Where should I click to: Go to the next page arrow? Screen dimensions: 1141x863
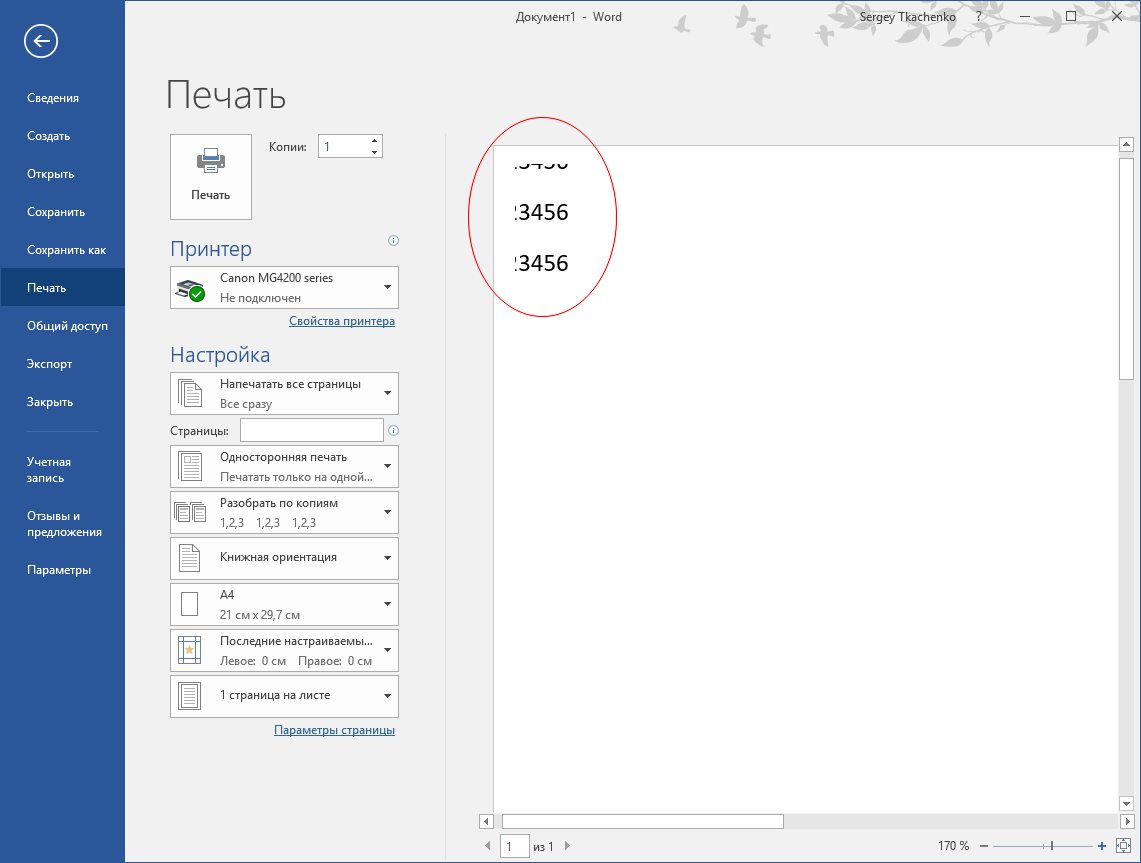click(568, 846)
